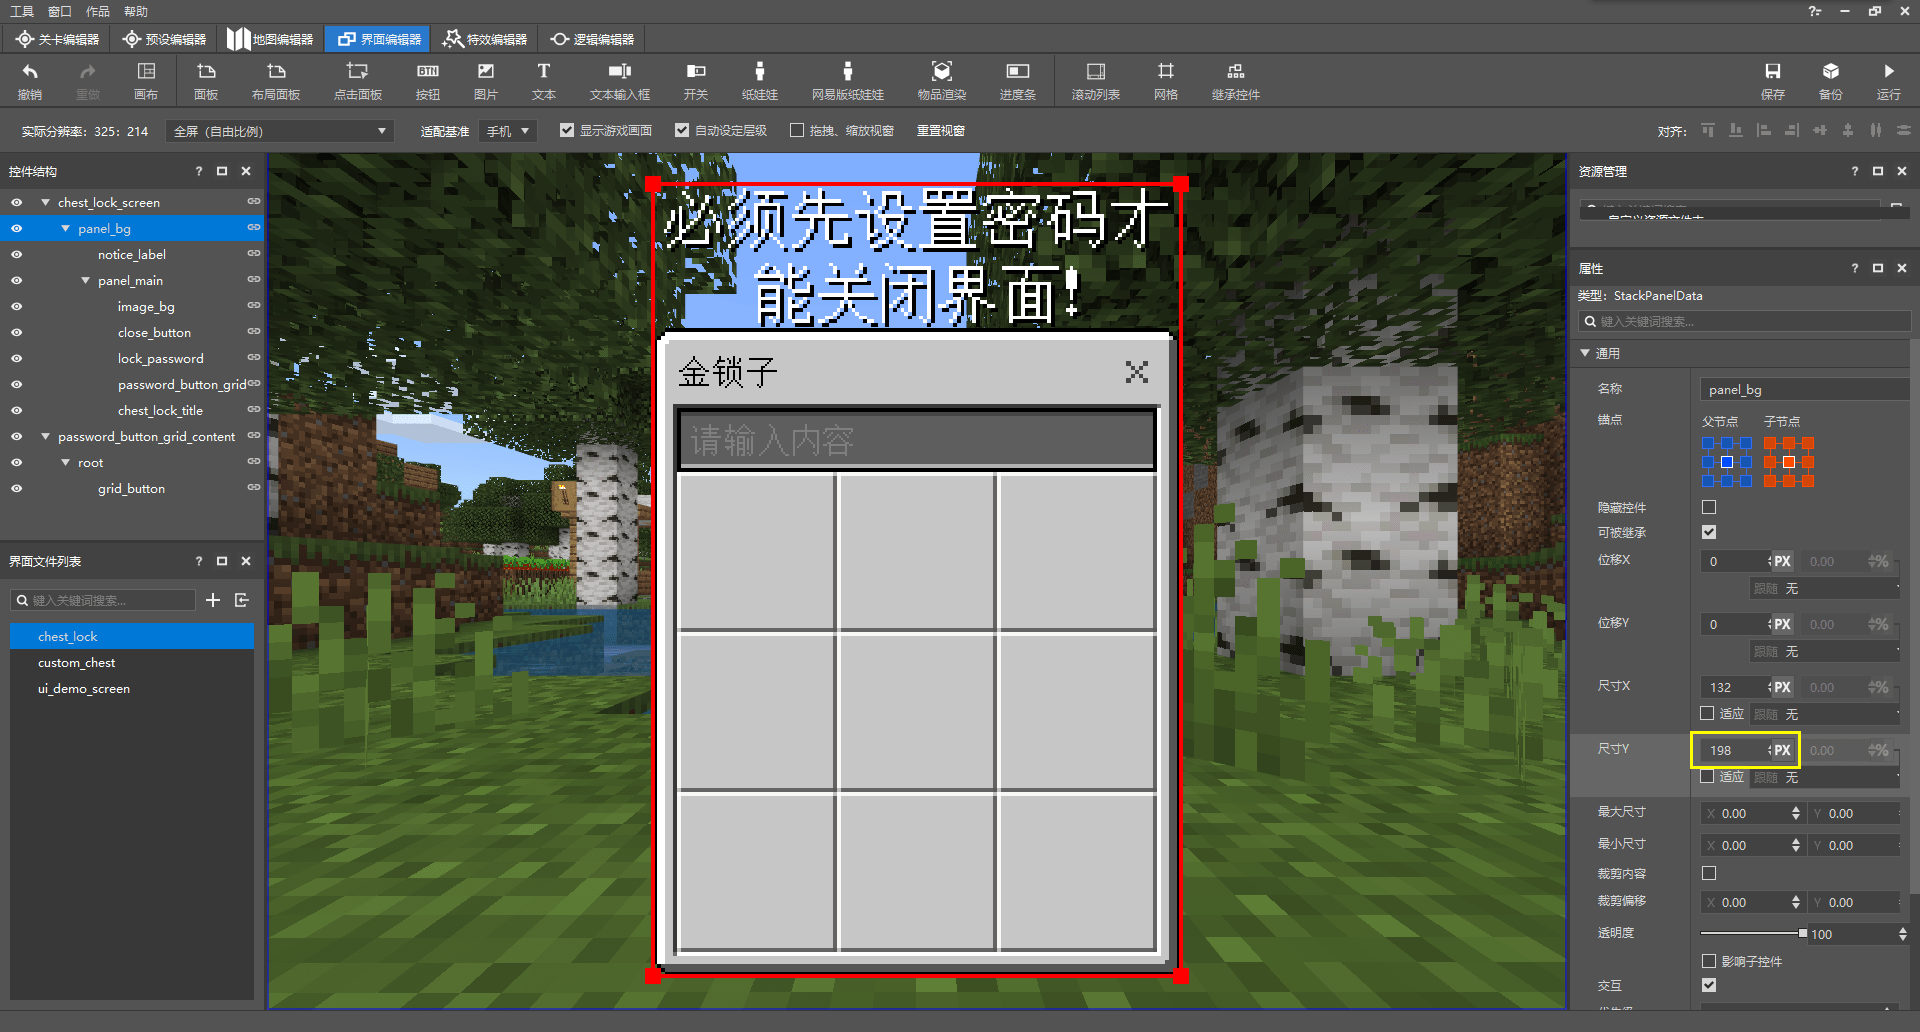Toggle visibility of image_bg
The image size is (1920, 1032).
coord(16,306)
